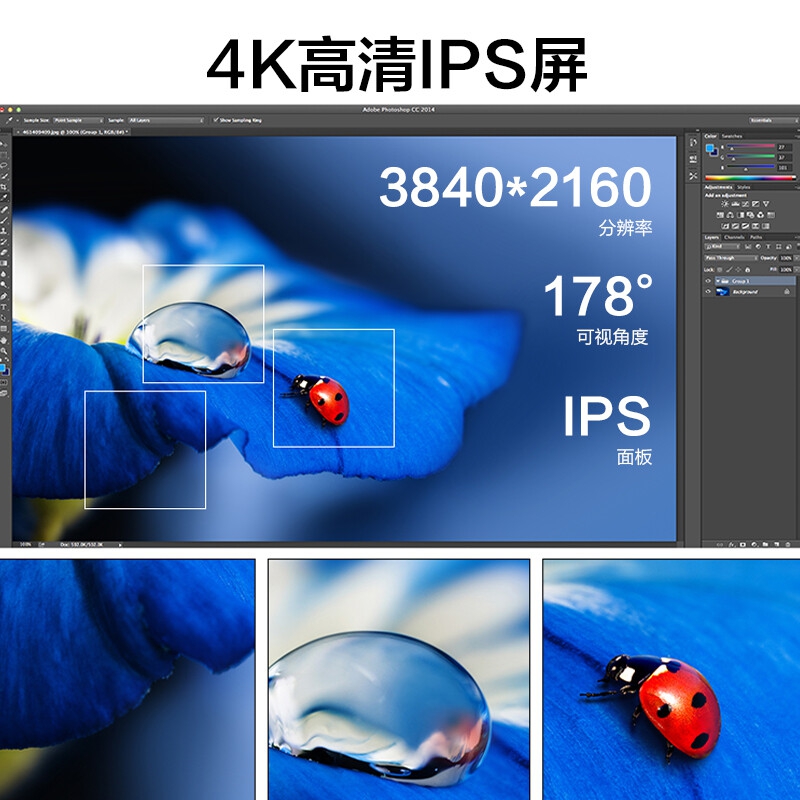
Task: Pick the Lasso tool
Action: pos(5,165)
